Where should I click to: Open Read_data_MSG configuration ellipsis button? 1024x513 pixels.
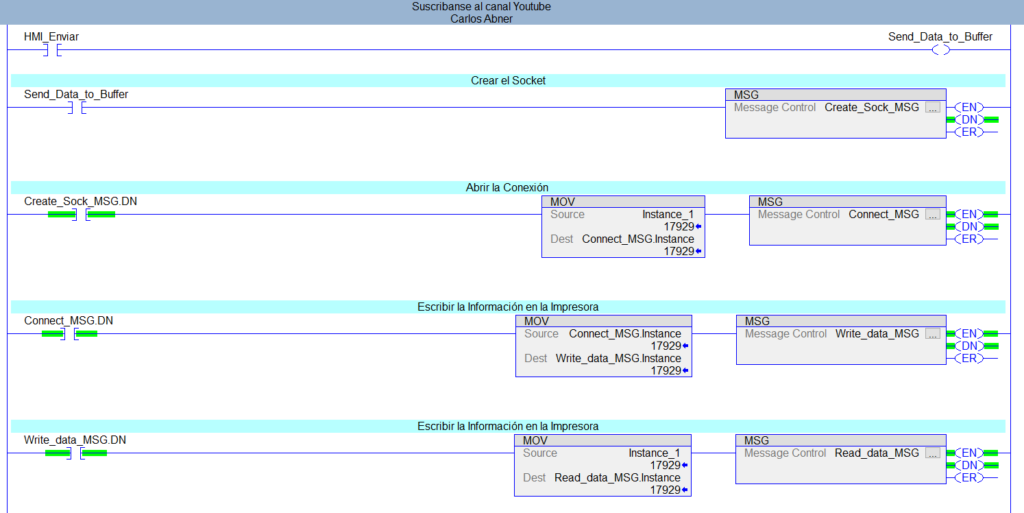coord(933,453)
